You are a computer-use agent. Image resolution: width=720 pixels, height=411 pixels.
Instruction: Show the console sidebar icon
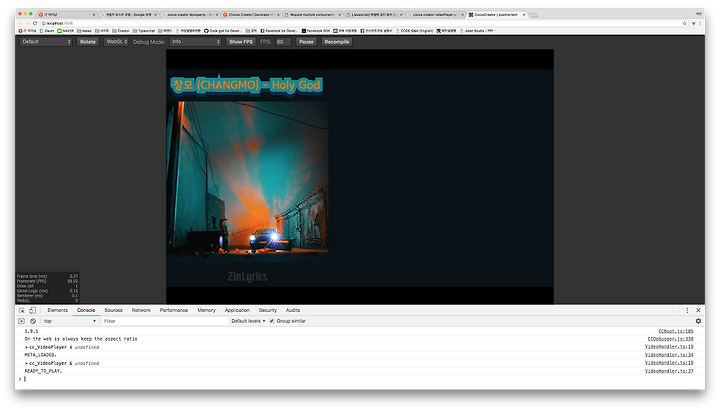tap(22, 321)
